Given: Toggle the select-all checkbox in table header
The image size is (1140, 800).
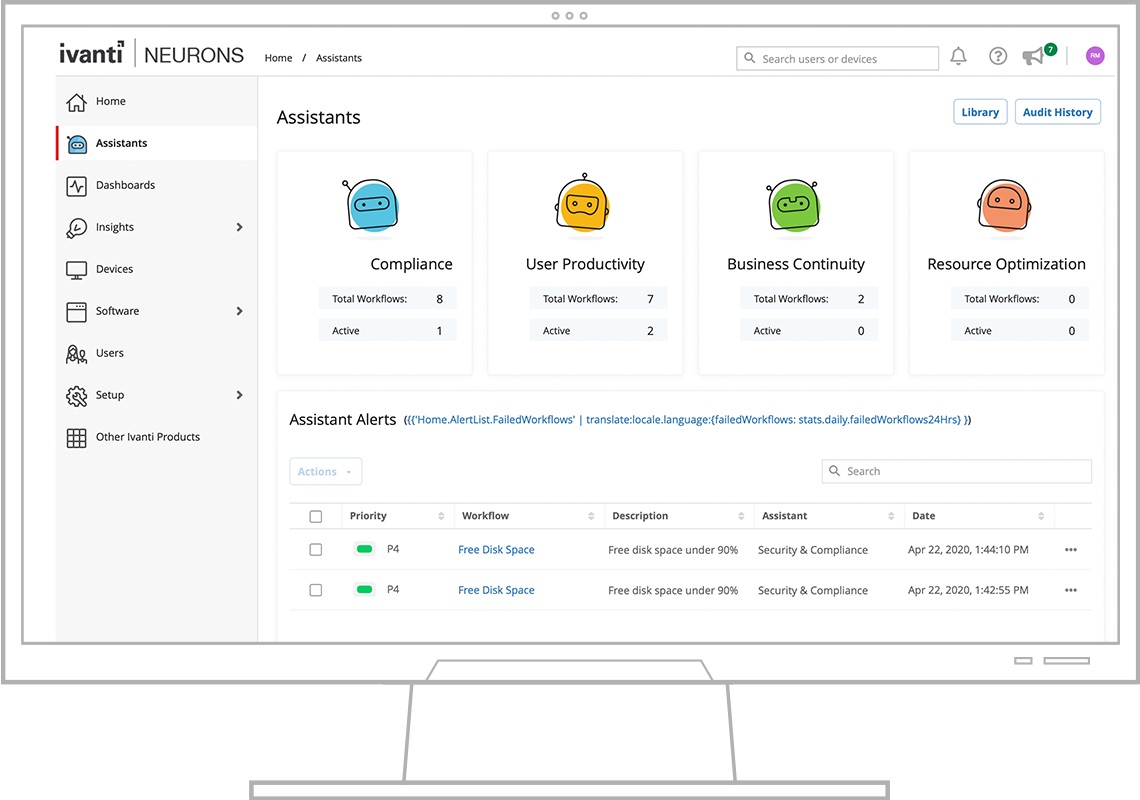Looking at the screenshot, I should 316,517.
